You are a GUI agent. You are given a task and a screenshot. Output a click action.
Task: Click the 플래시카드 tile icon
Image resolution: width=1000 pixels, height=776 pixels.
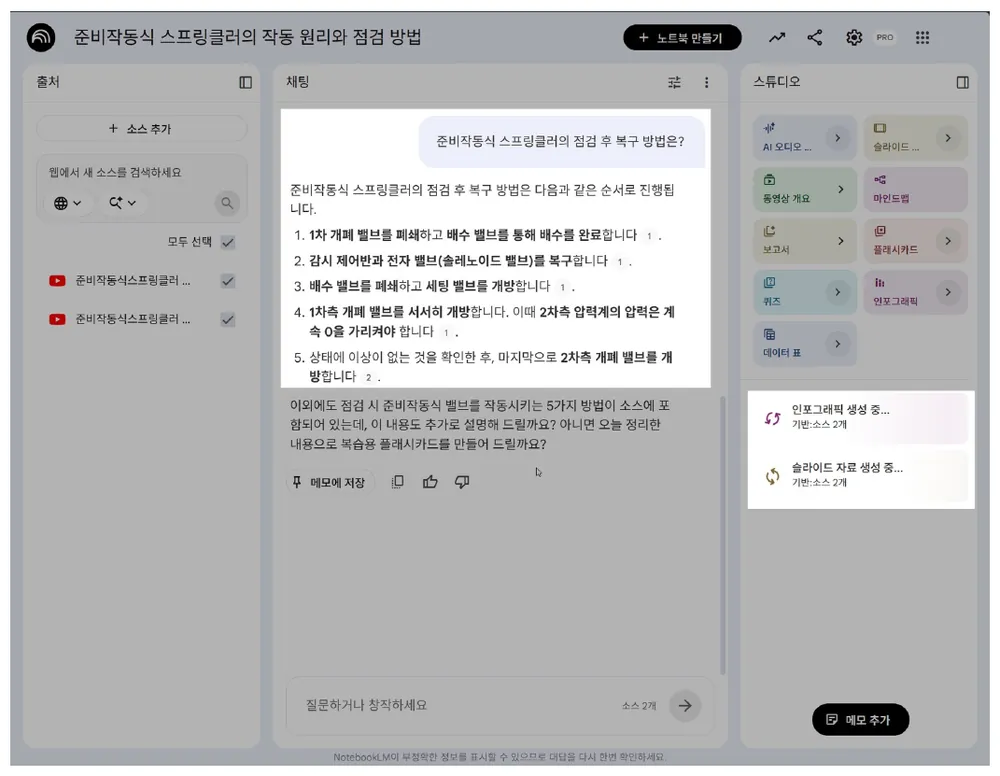pos(879,231)
